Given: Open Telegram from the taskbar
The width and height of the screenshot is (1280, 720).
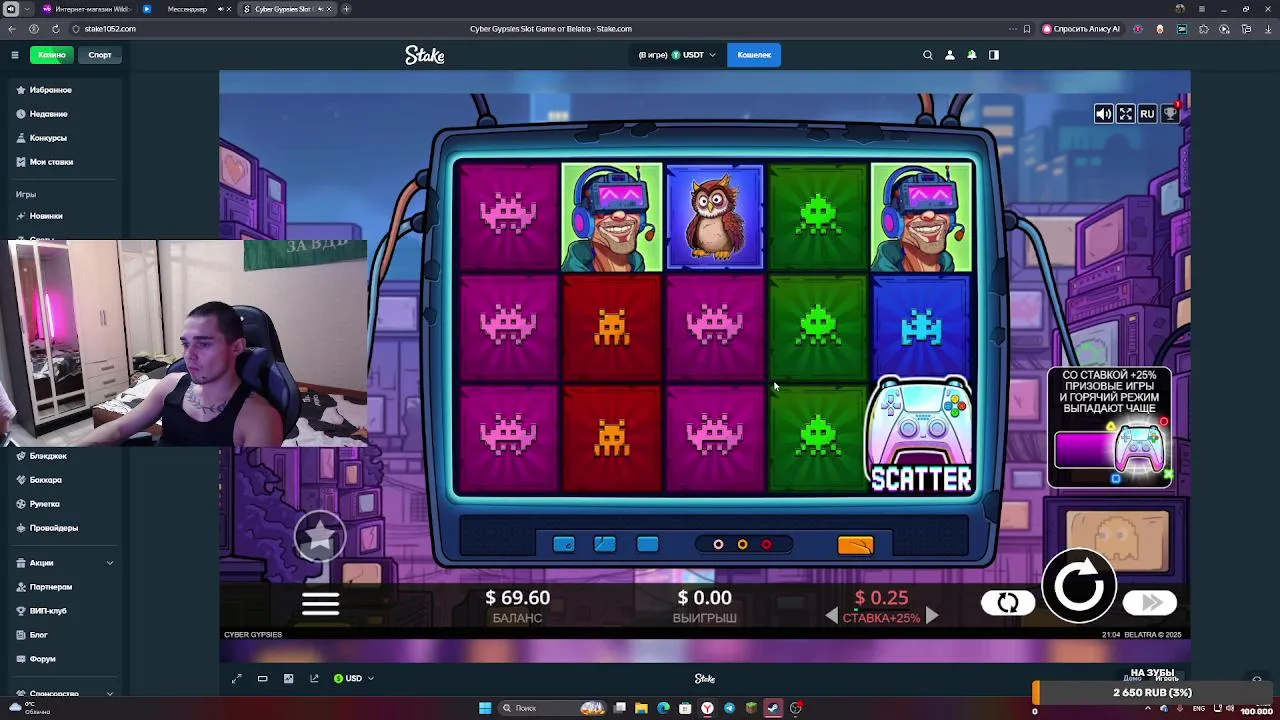Looking at the screenshot, I should coord(729,708).
